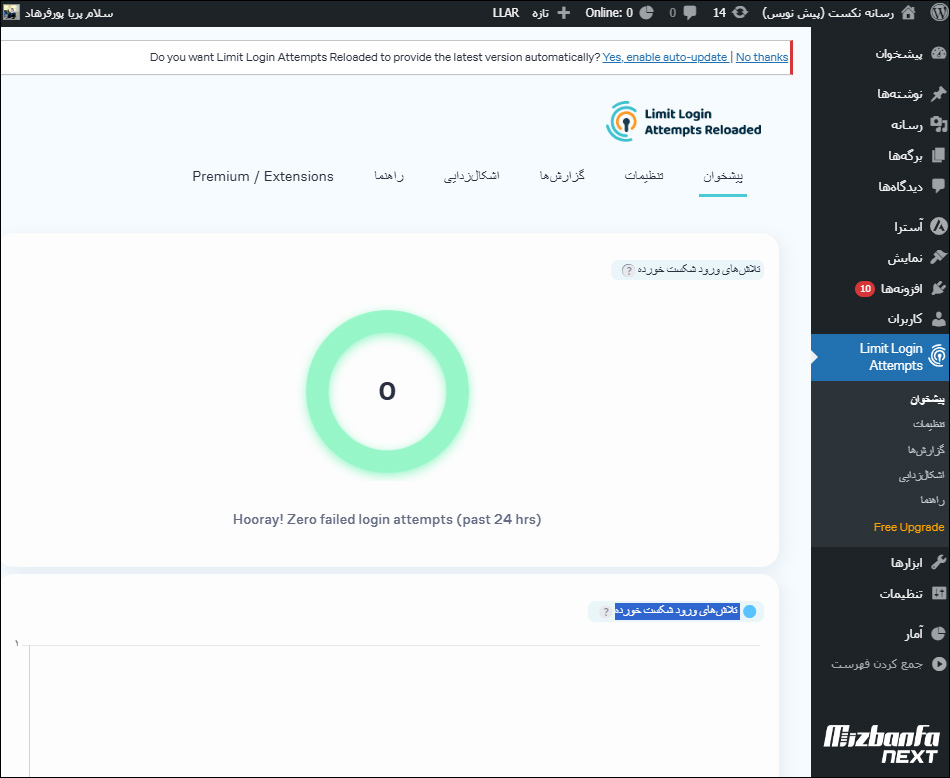Image resolution: width=950 pixels, height=778 pixels.
Task: Click the Online: 0 text in admin bar
Action: click(x=609, y=13)
